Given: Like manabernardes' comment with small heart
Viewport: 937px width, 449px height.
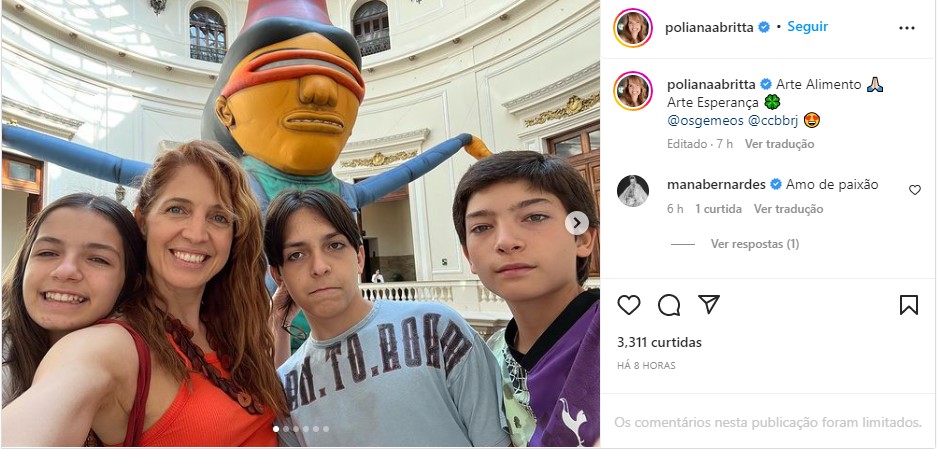Looking at the screenshot, I should (x=915, y=190).
